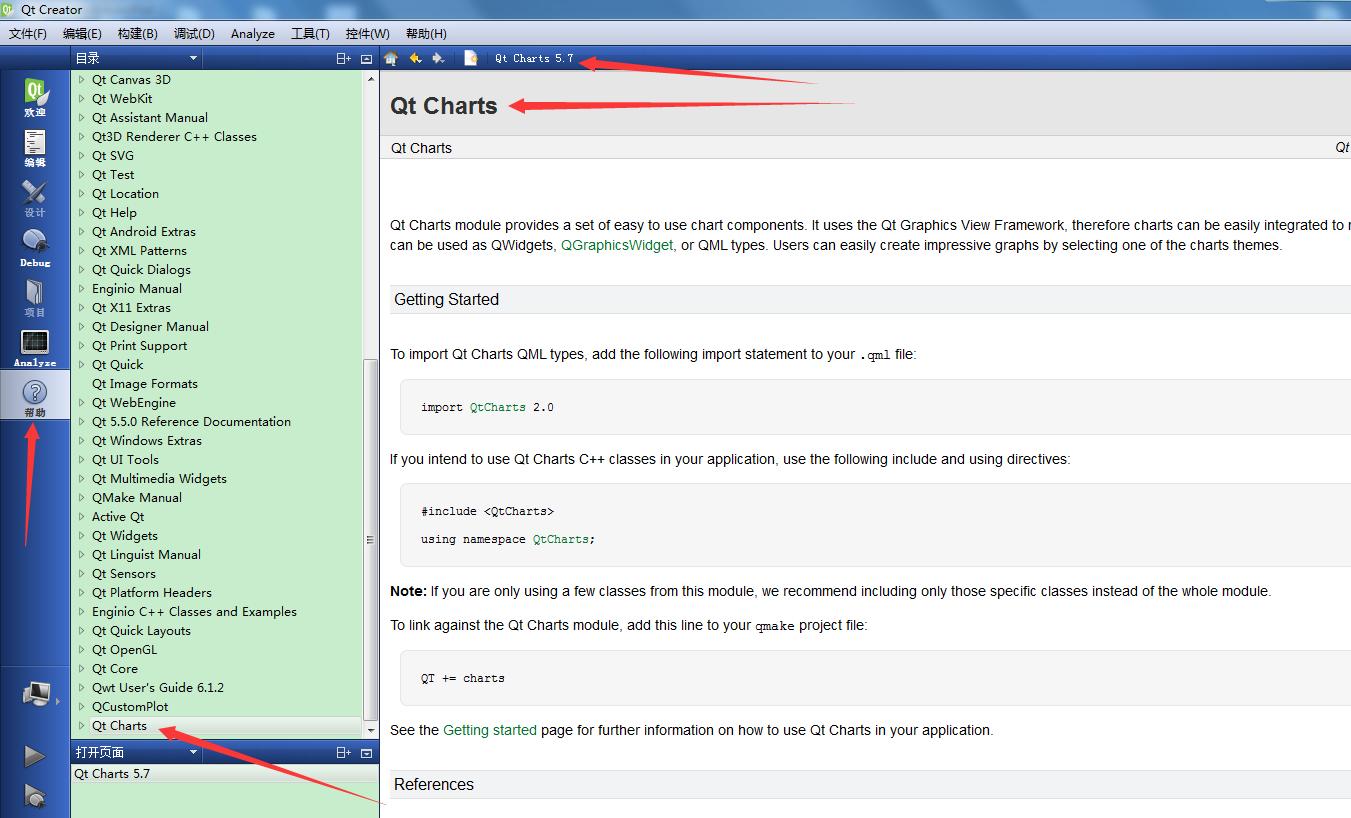
Task: Select Qt 5.5.0 Reference Documentation item
Action: (x=192, y=422)
